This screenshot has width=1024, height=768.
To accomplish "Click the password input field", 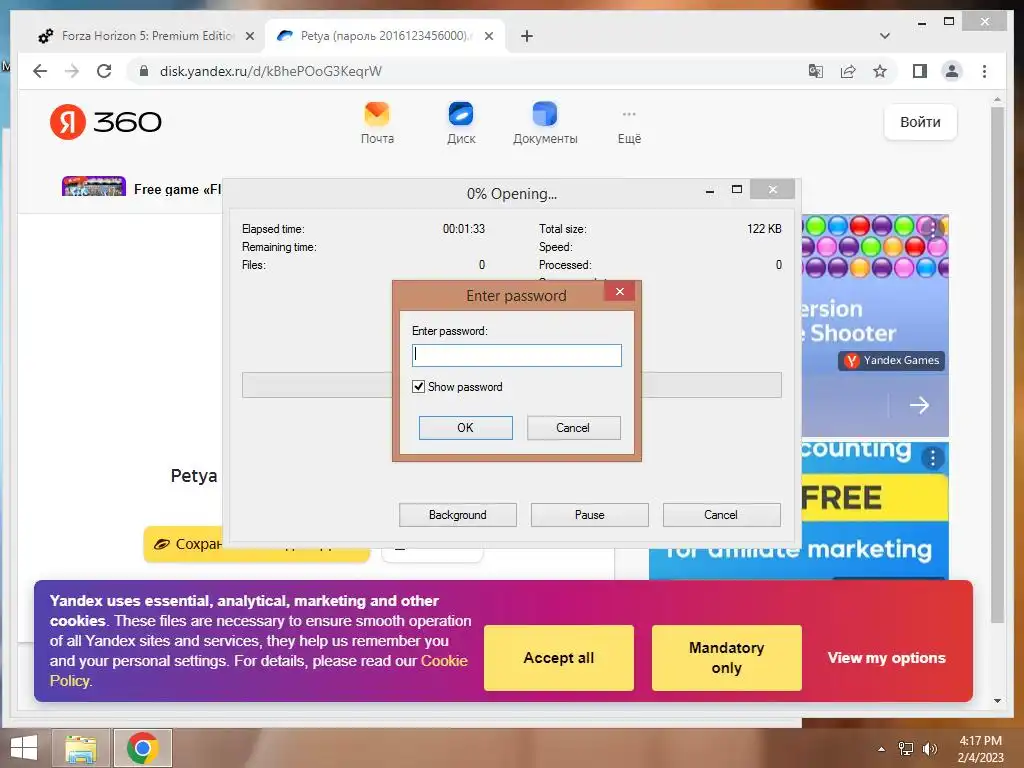I will point(517,355).
